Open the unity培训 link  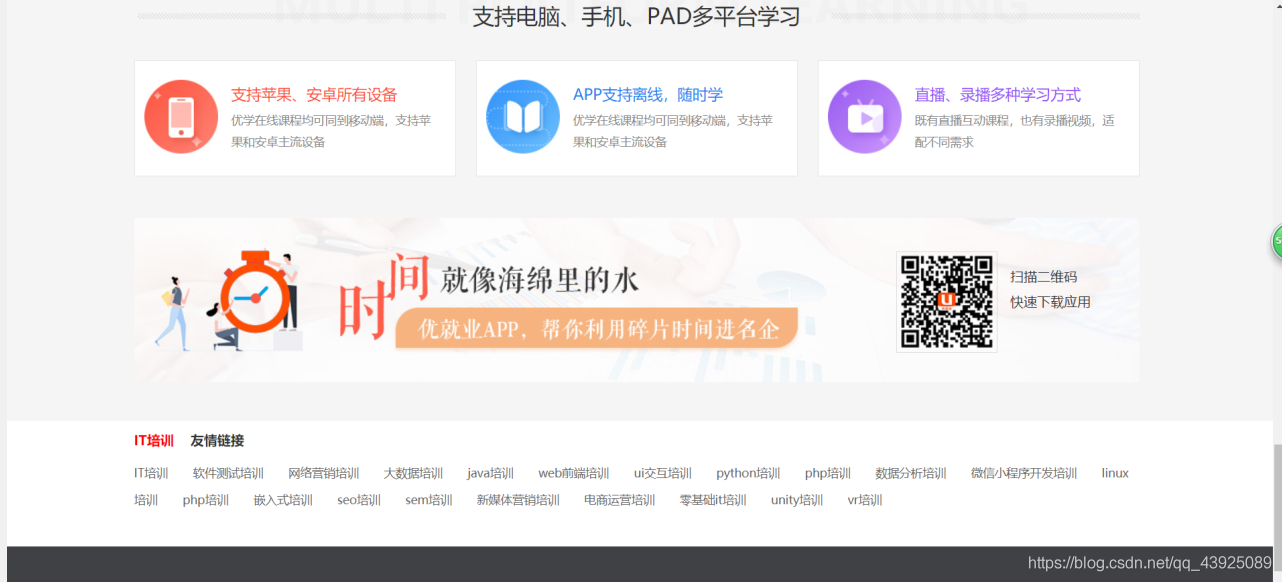[x=797, y=501]
